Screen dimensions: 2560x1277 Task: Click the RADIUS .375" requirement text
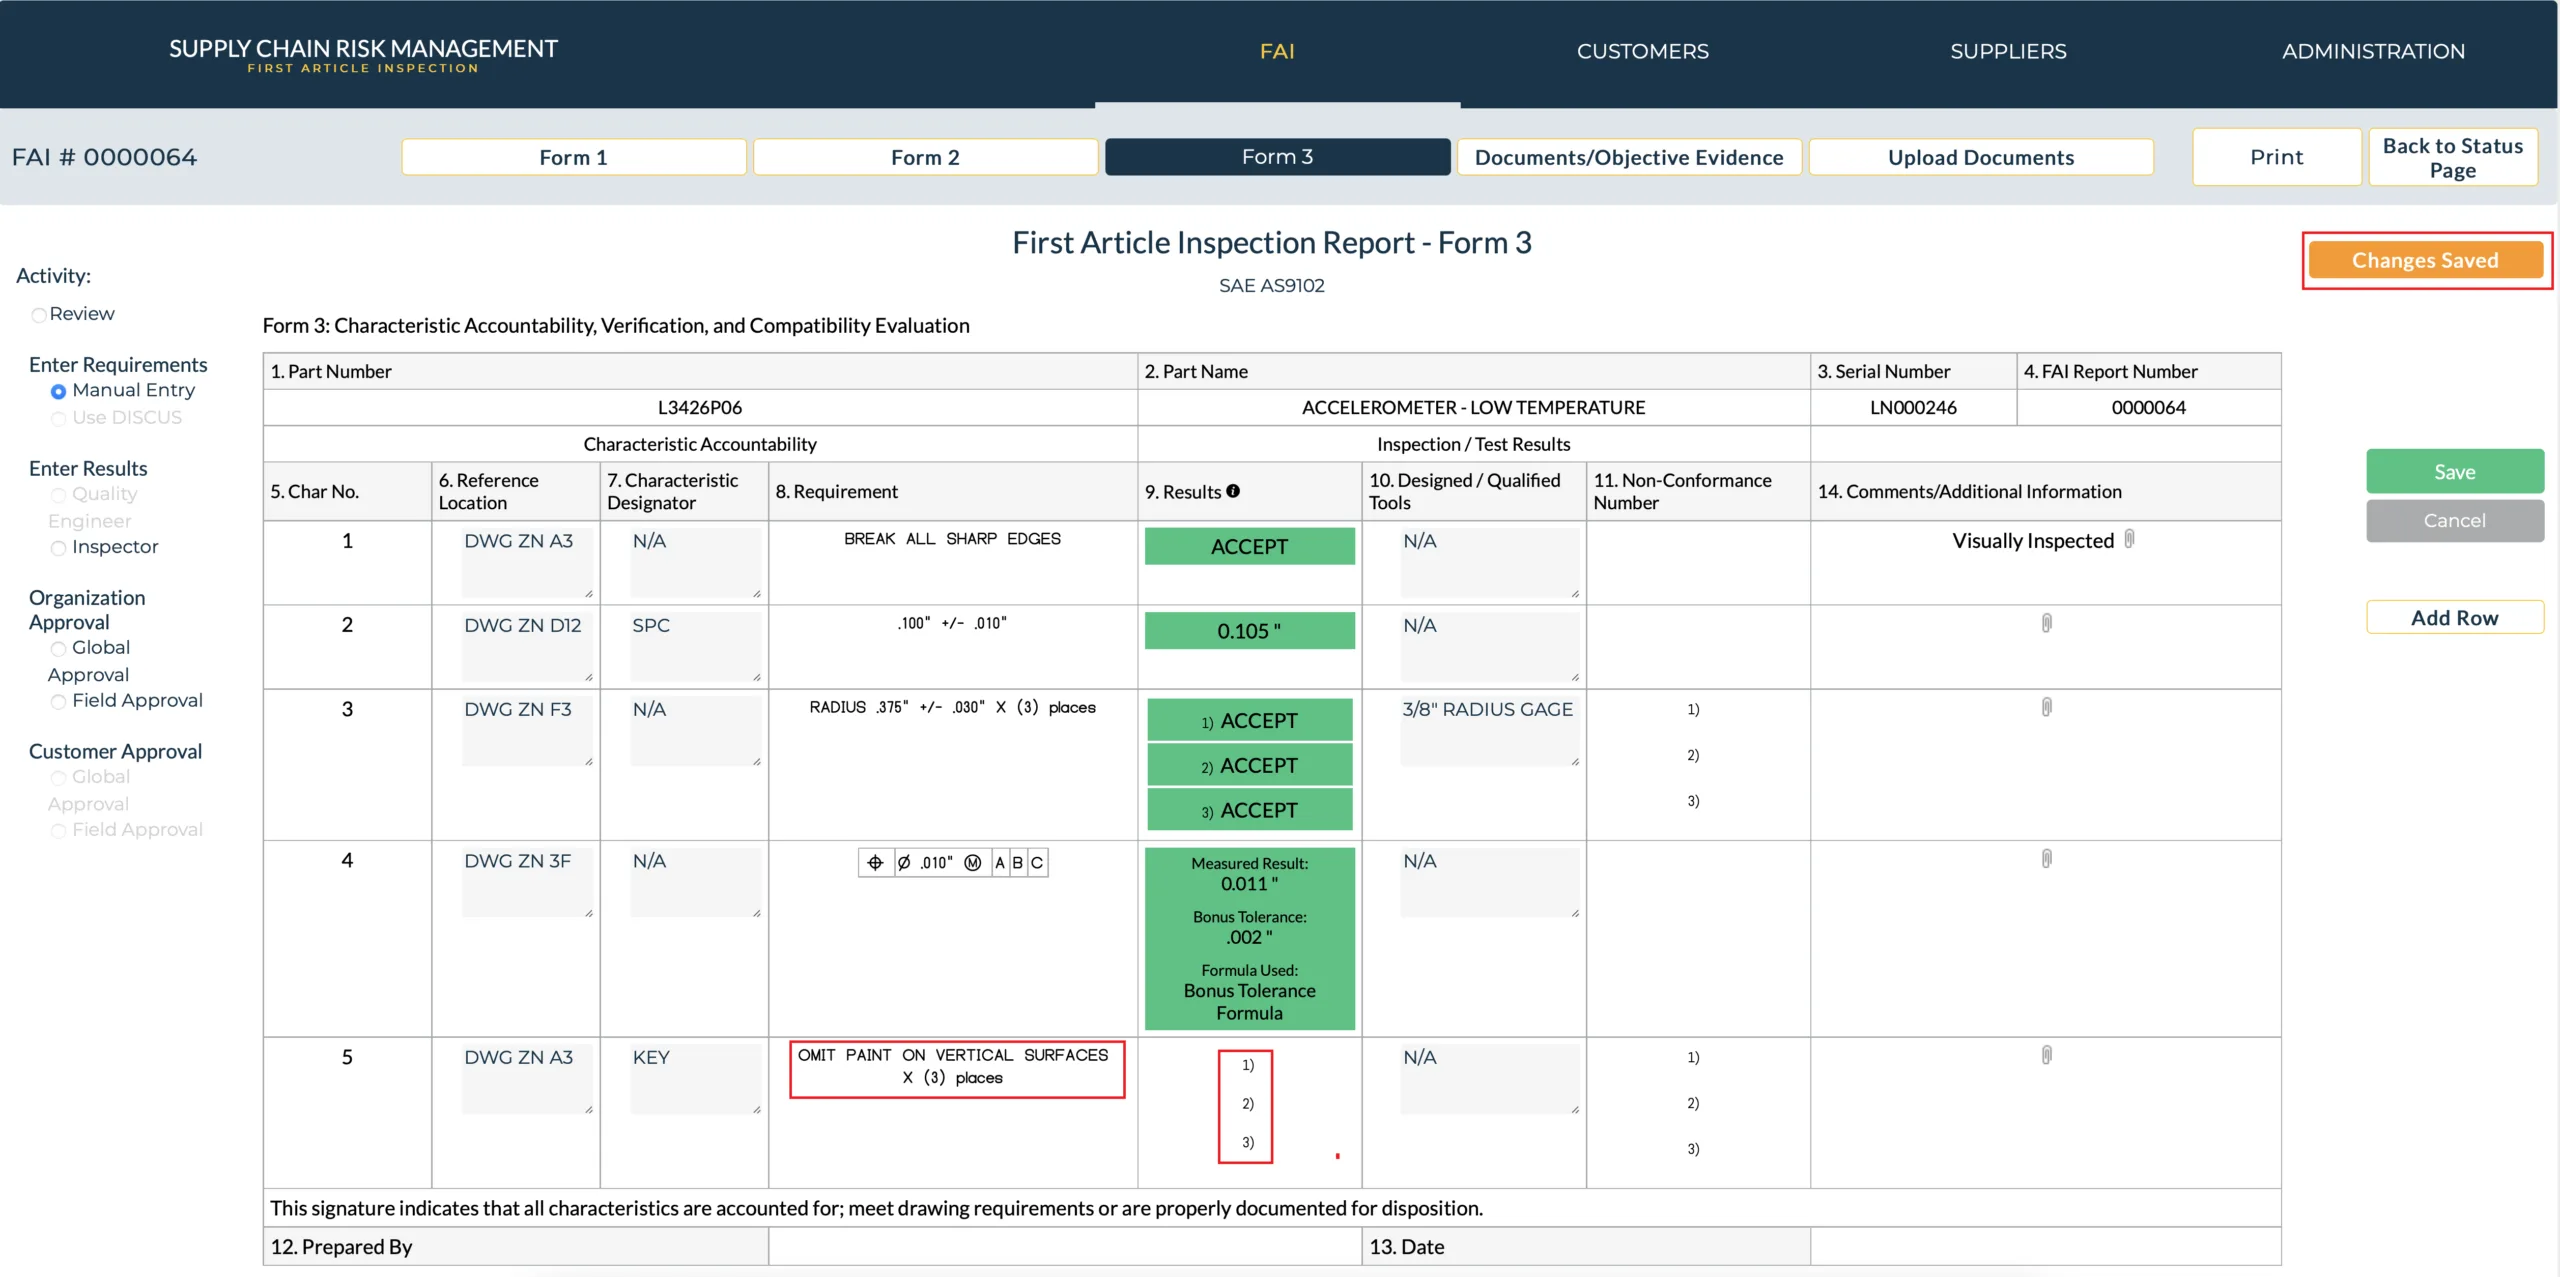tap(952, 707)
